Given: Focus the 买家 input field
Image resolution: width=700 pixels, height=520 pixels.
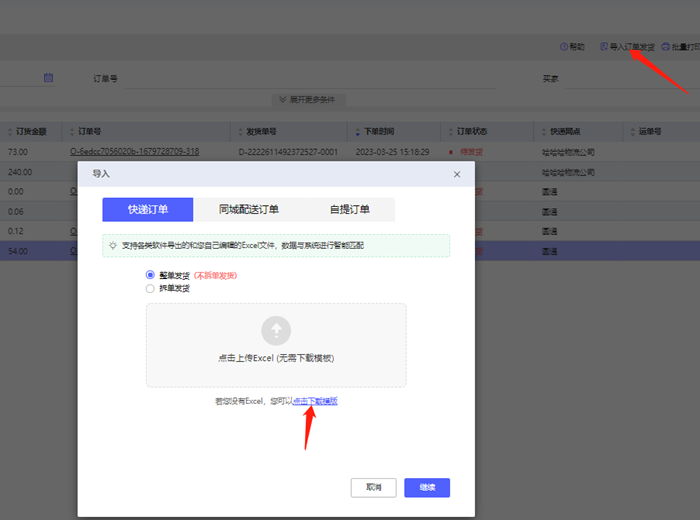Looking at the screenshot, I should pos(632,79).
